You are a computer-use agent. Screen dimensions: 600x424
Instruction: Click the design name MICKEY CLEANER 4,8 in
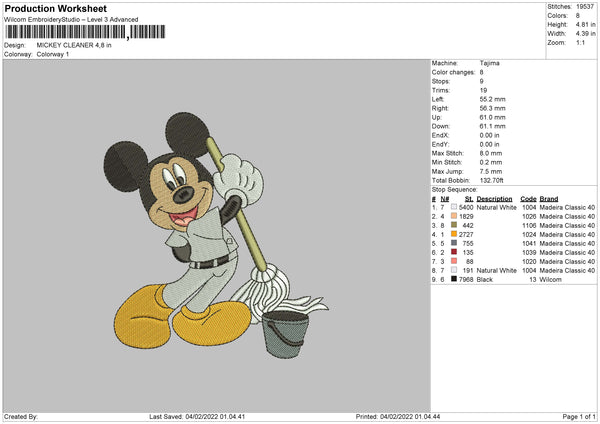74,45
